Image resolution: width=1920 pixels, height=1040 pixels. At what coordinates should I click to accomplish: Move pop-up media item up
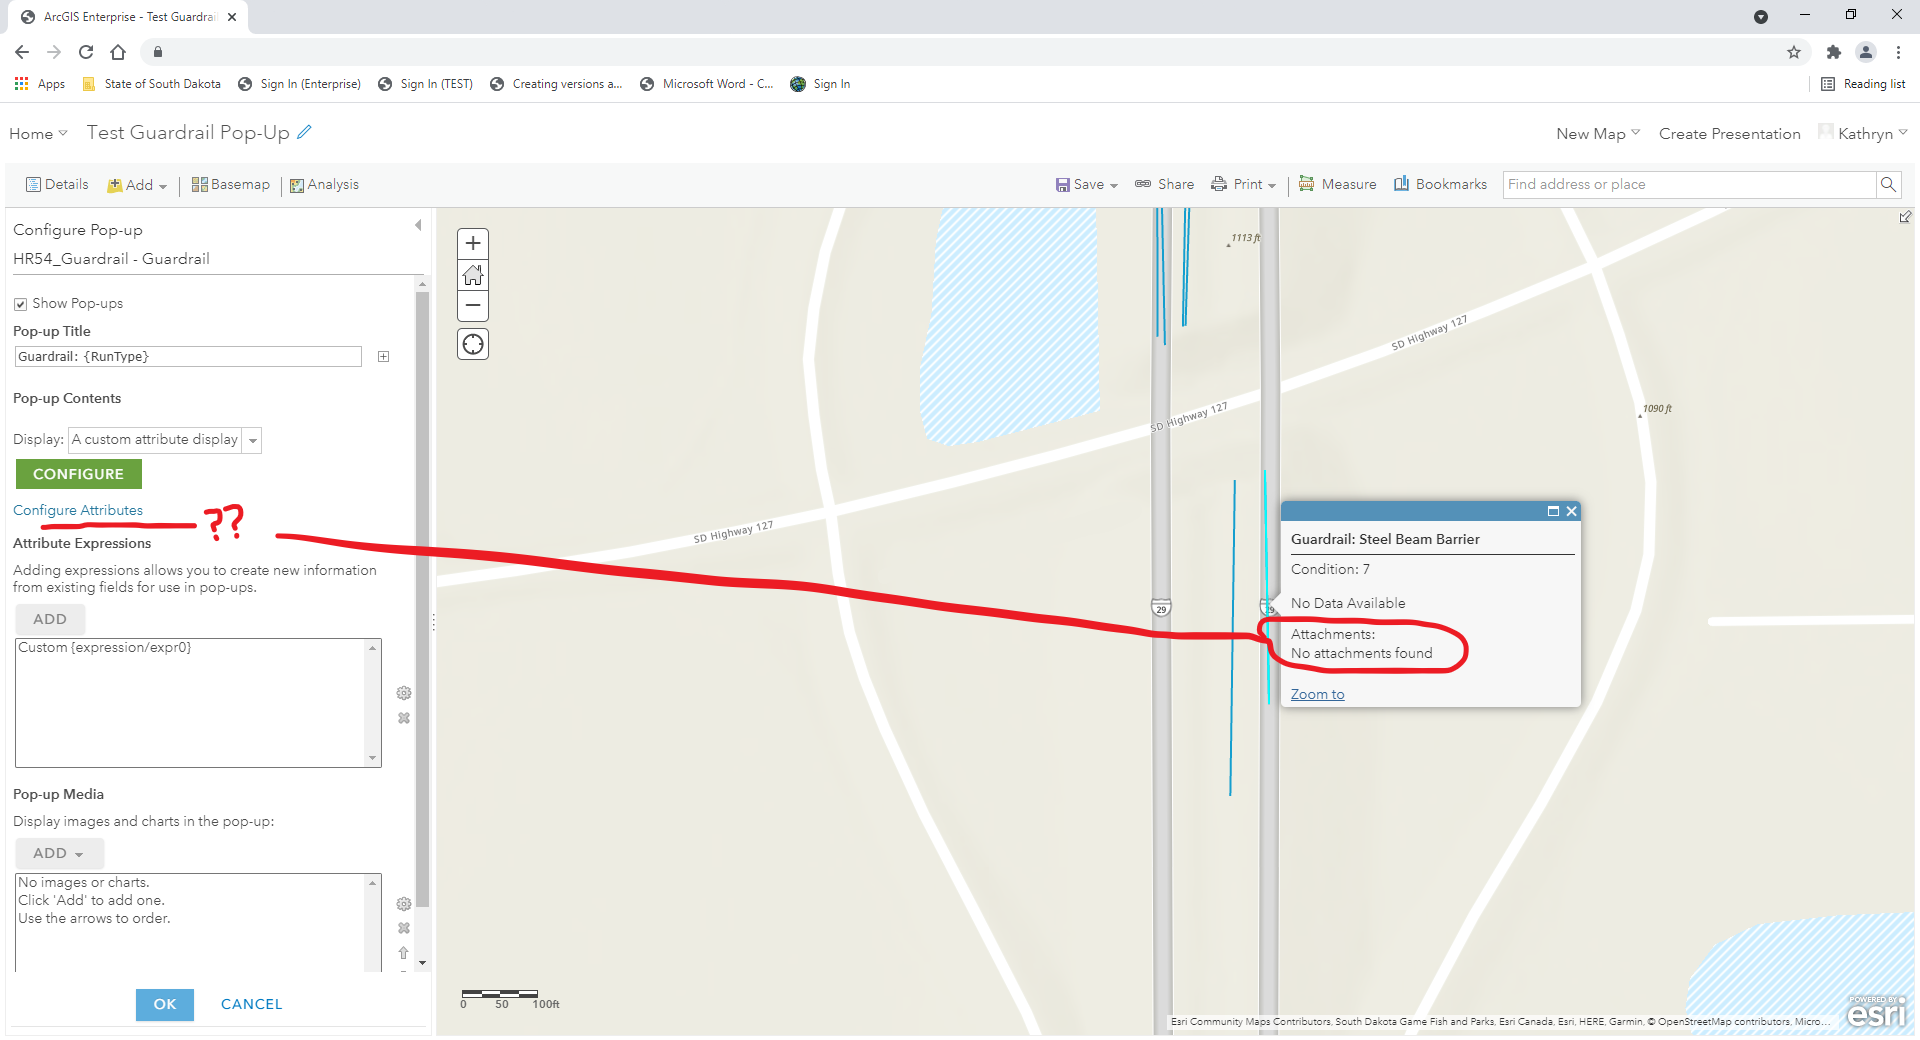[404, 953]
